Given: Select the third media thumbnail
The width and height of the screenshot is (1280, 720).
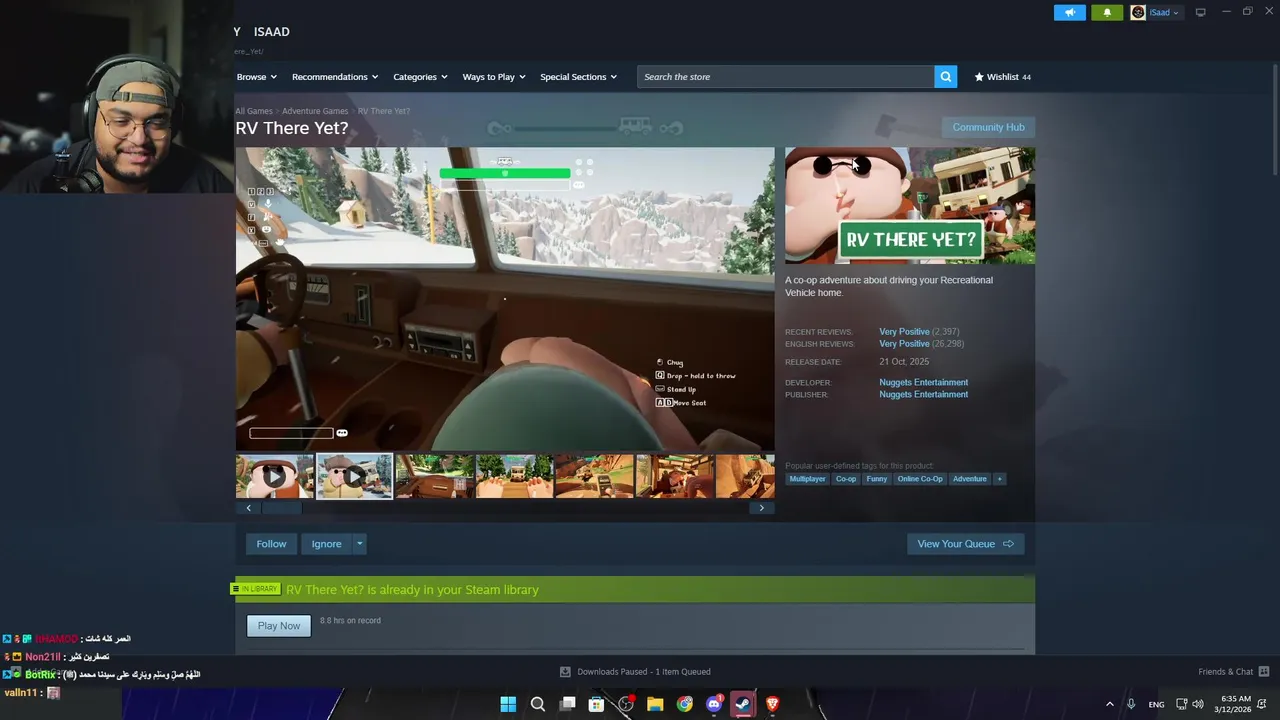Looking at the screenshot, I should (x=434, y=476).
